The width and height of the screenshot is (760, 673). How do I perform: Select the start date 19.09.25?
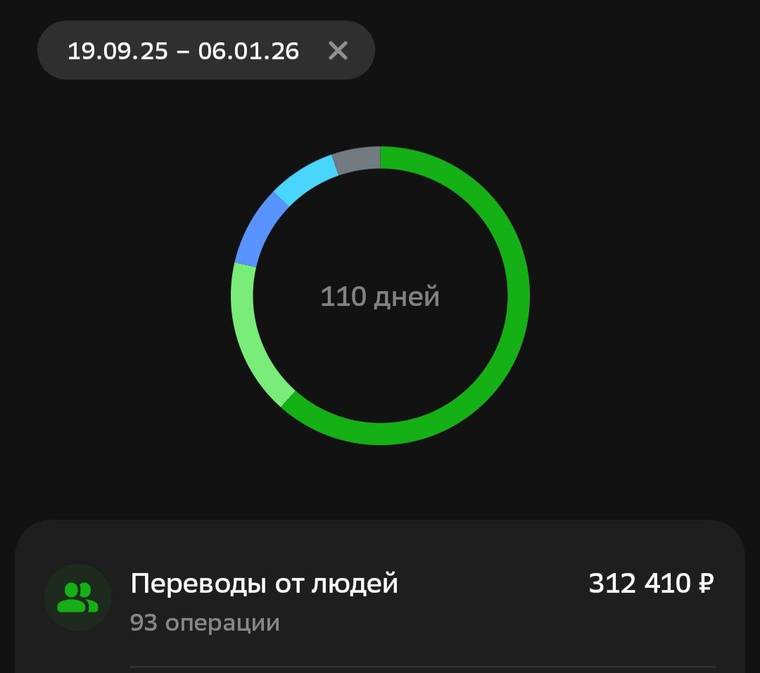117,51
